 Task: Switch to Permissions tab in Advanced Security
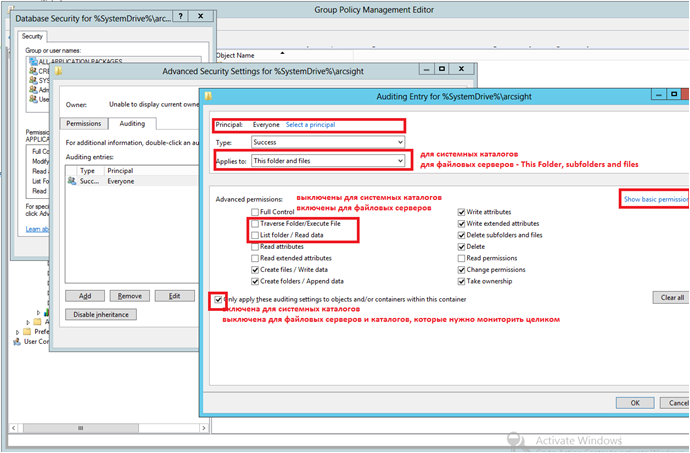(84, 124)
